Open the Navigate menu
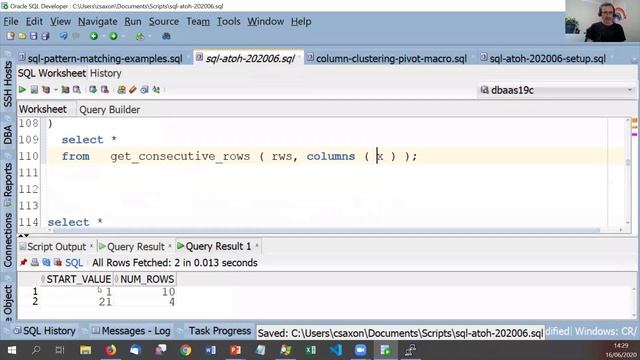Viewport: 640px width, 360px height. tap(98, 21)
